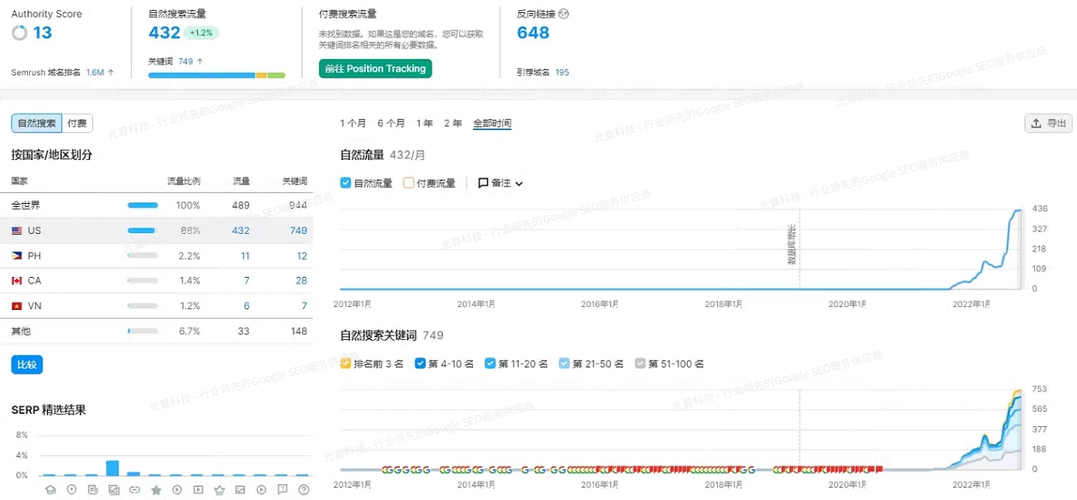Open the backlinks count 648 link
1077x500 pixels.
533,32
